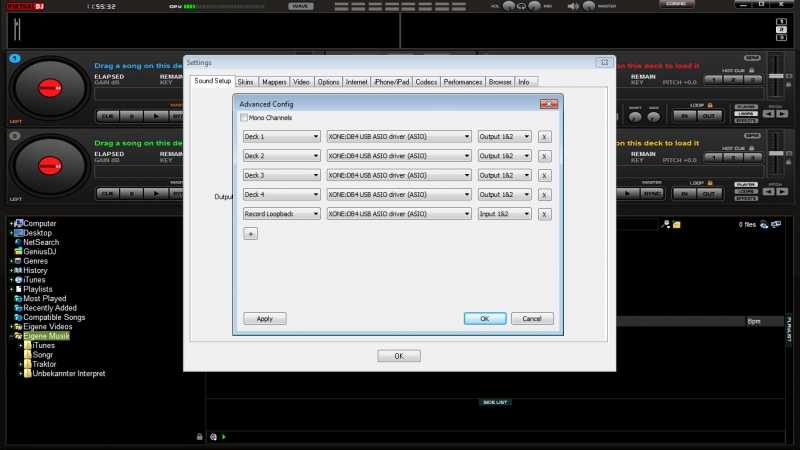The height and width of the screenshot is (450, 800).
Task: Open the Deck 1 source dropdown
Action: point(281,136)
